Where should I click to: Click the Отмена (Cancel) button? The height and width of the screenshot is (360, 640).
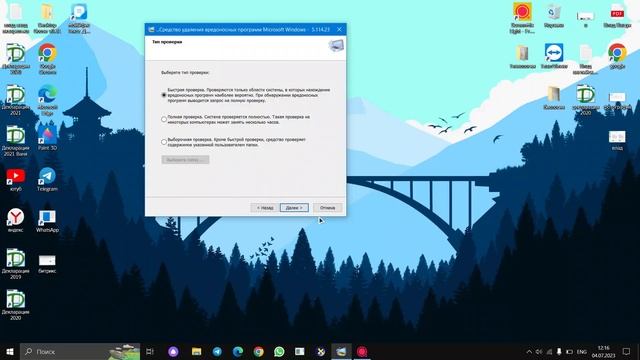tap(327, 208)
